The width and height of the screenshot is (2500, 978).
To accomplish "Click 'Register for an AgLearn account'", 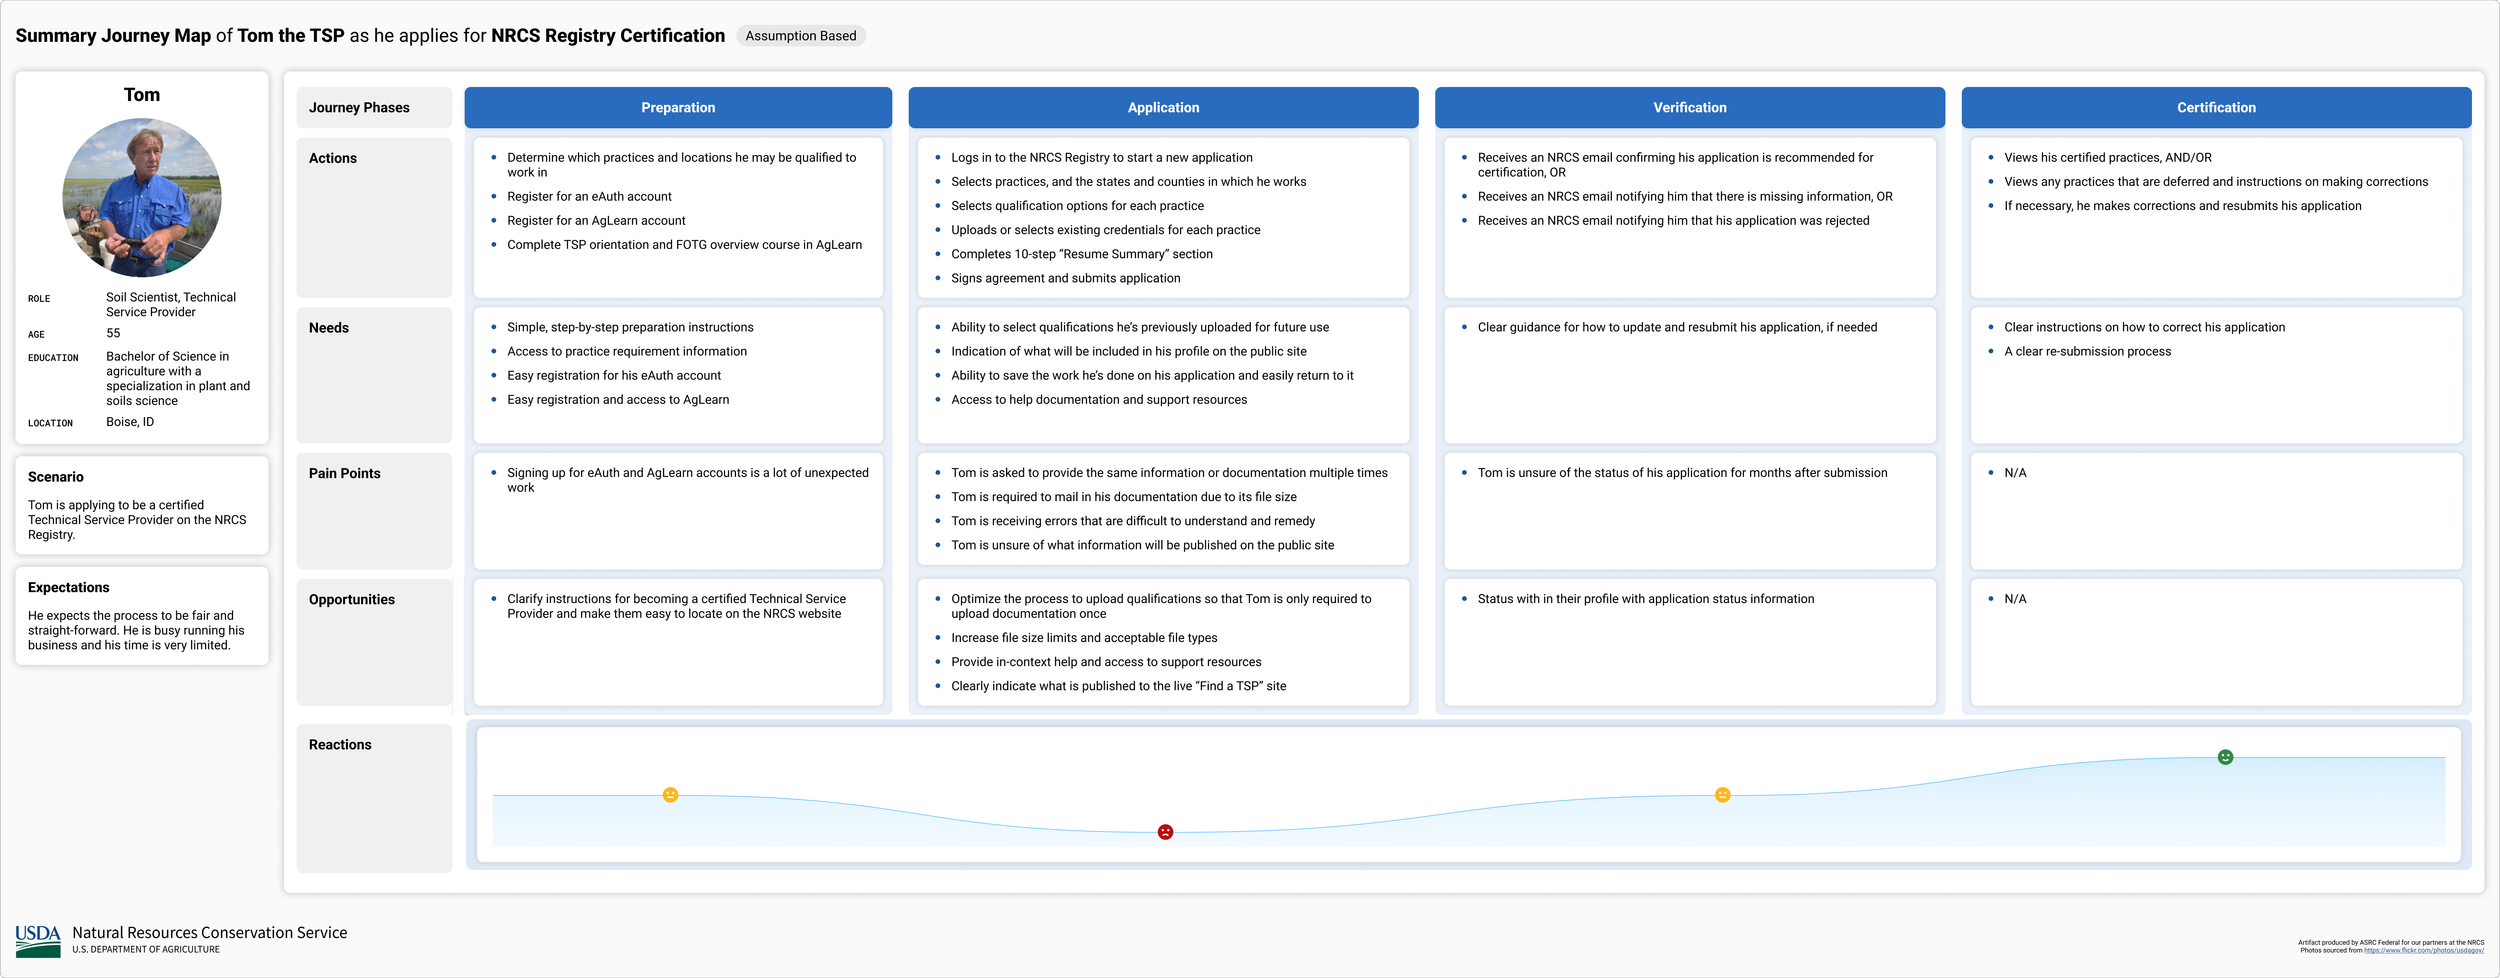I will point(596,220).
